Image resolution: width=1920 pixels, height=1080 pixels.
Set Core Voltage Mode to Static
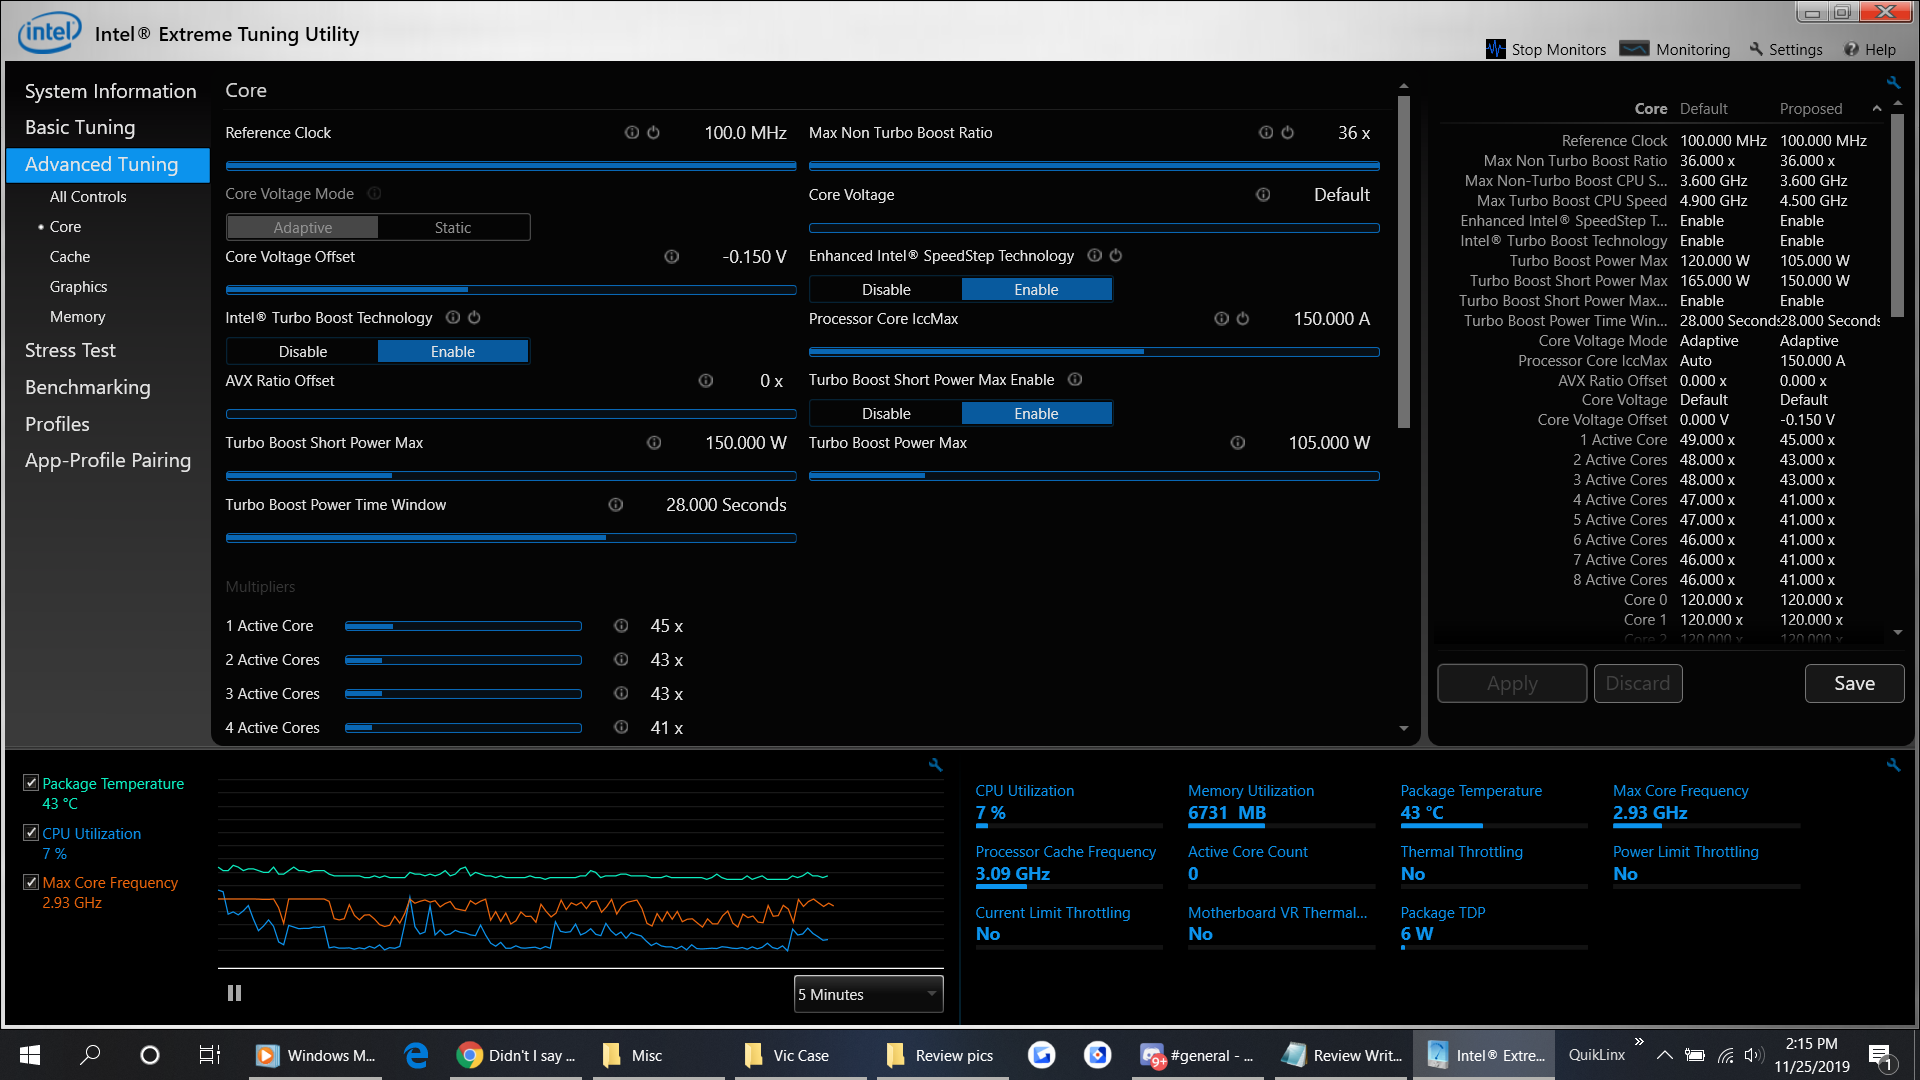tap(453, 228)
